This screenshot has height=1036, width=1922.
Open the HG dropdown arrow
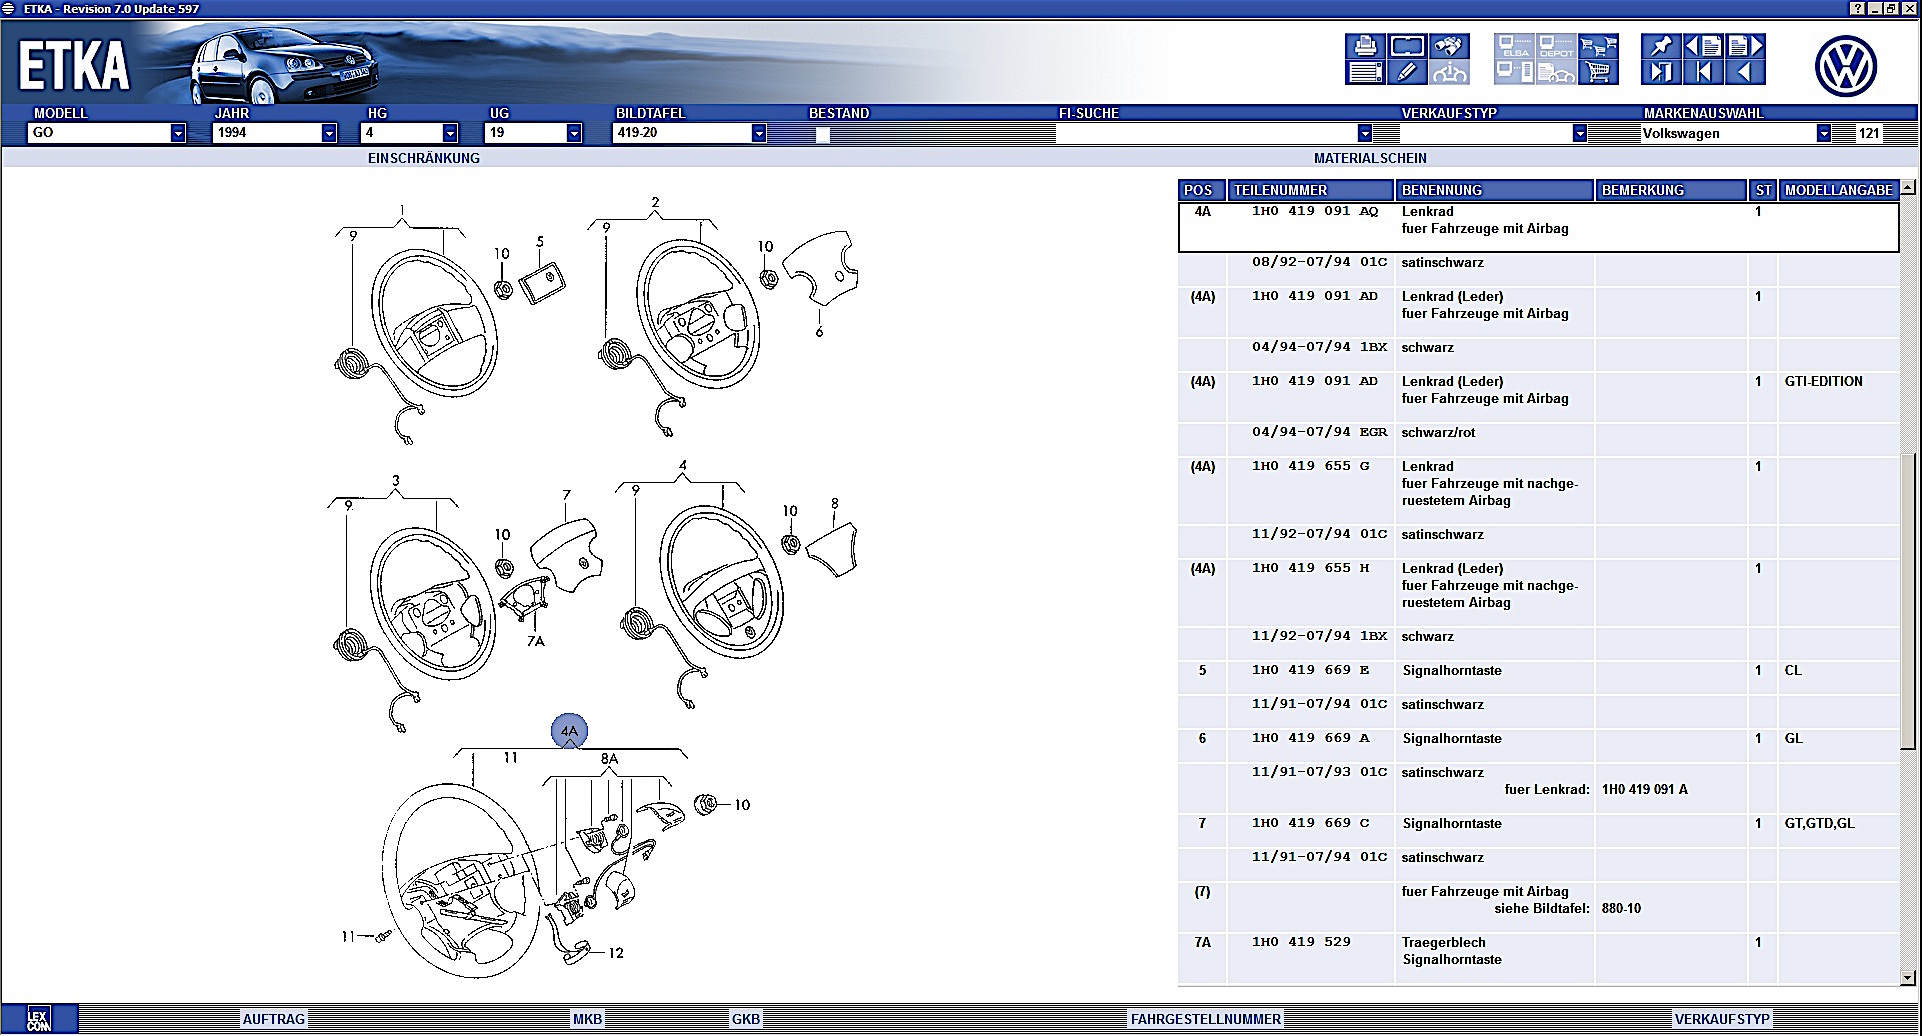[450, 133]
